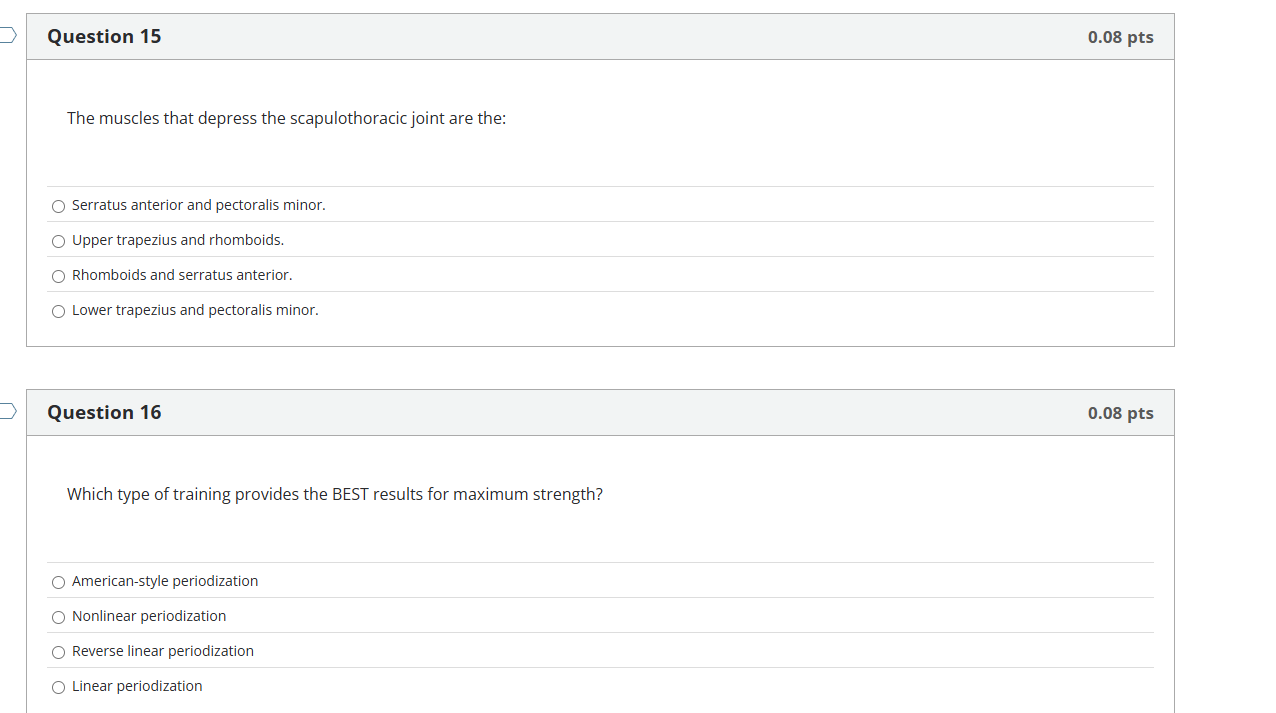The height and width of the screenshot is (713, 1276).
Task: Flag Question 15 with the bookmark icon
Action: point(8,36)
